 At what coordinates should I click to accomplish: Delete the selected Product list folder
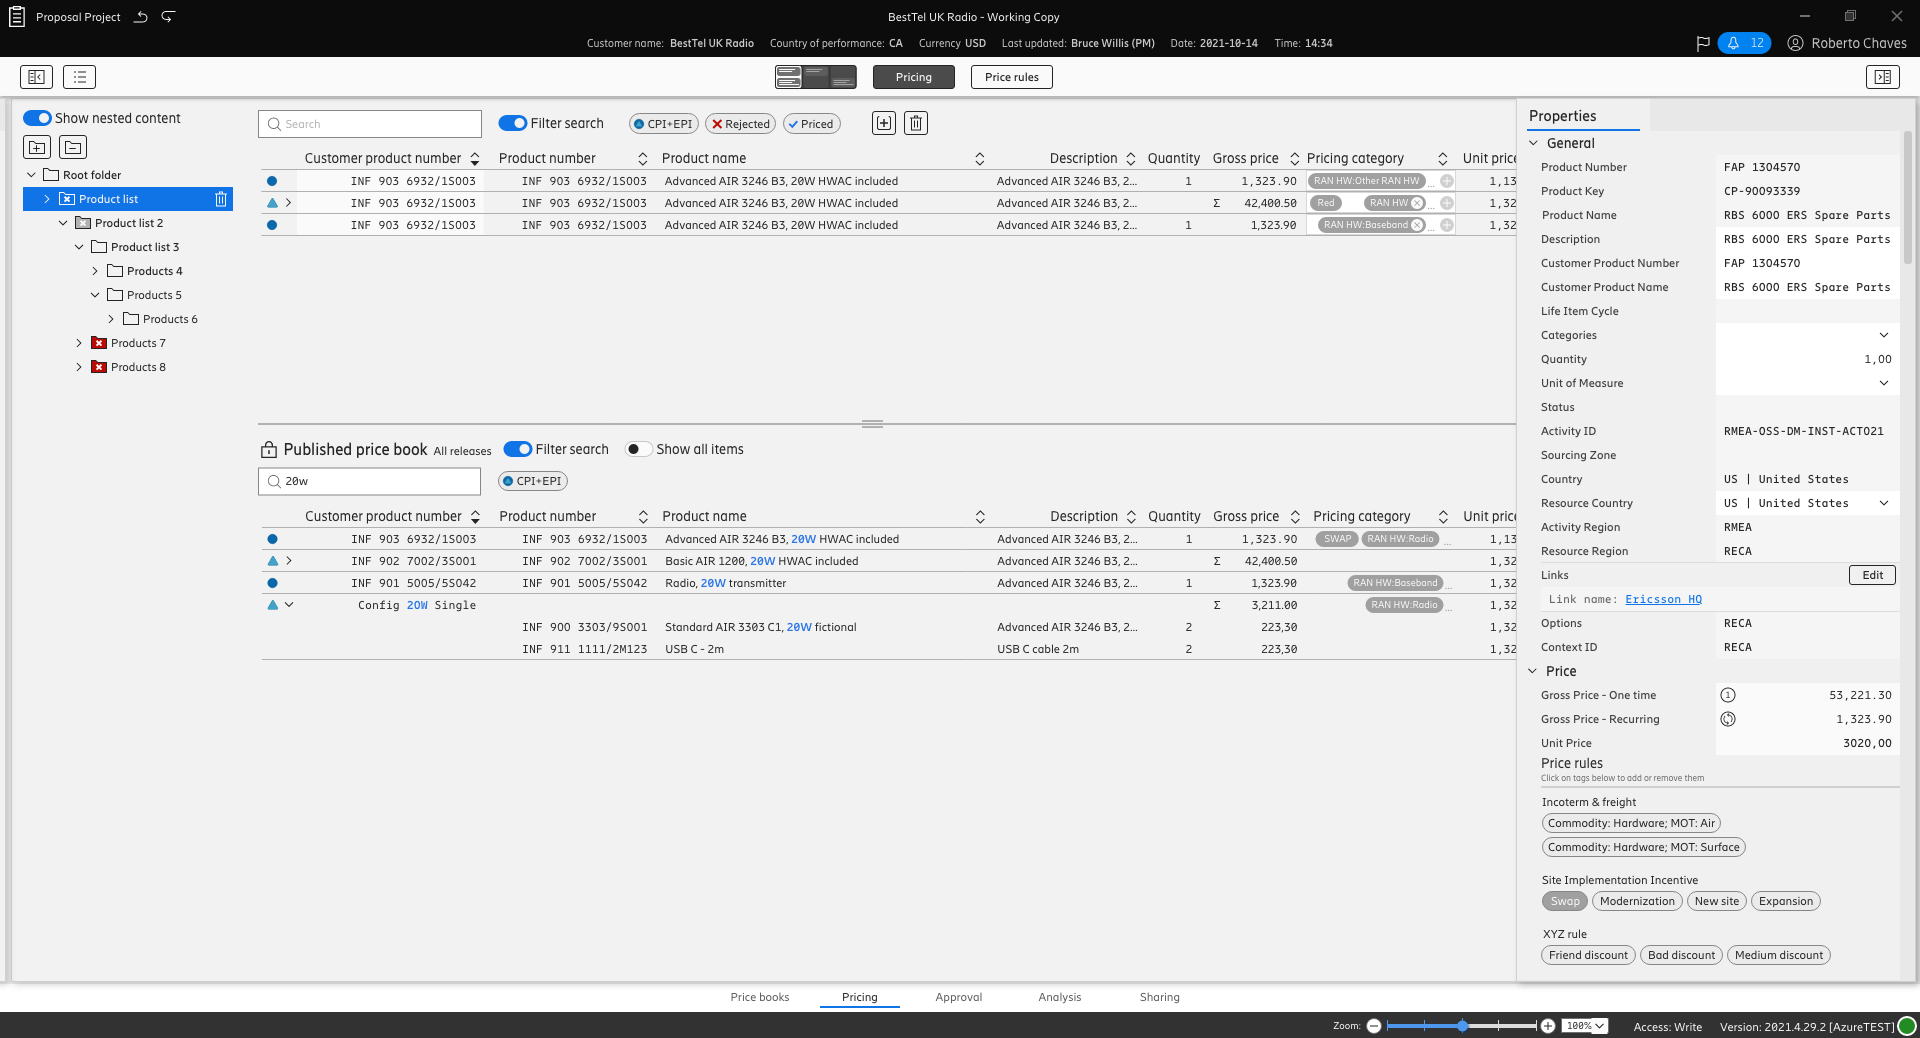click(x=221, y=199)
